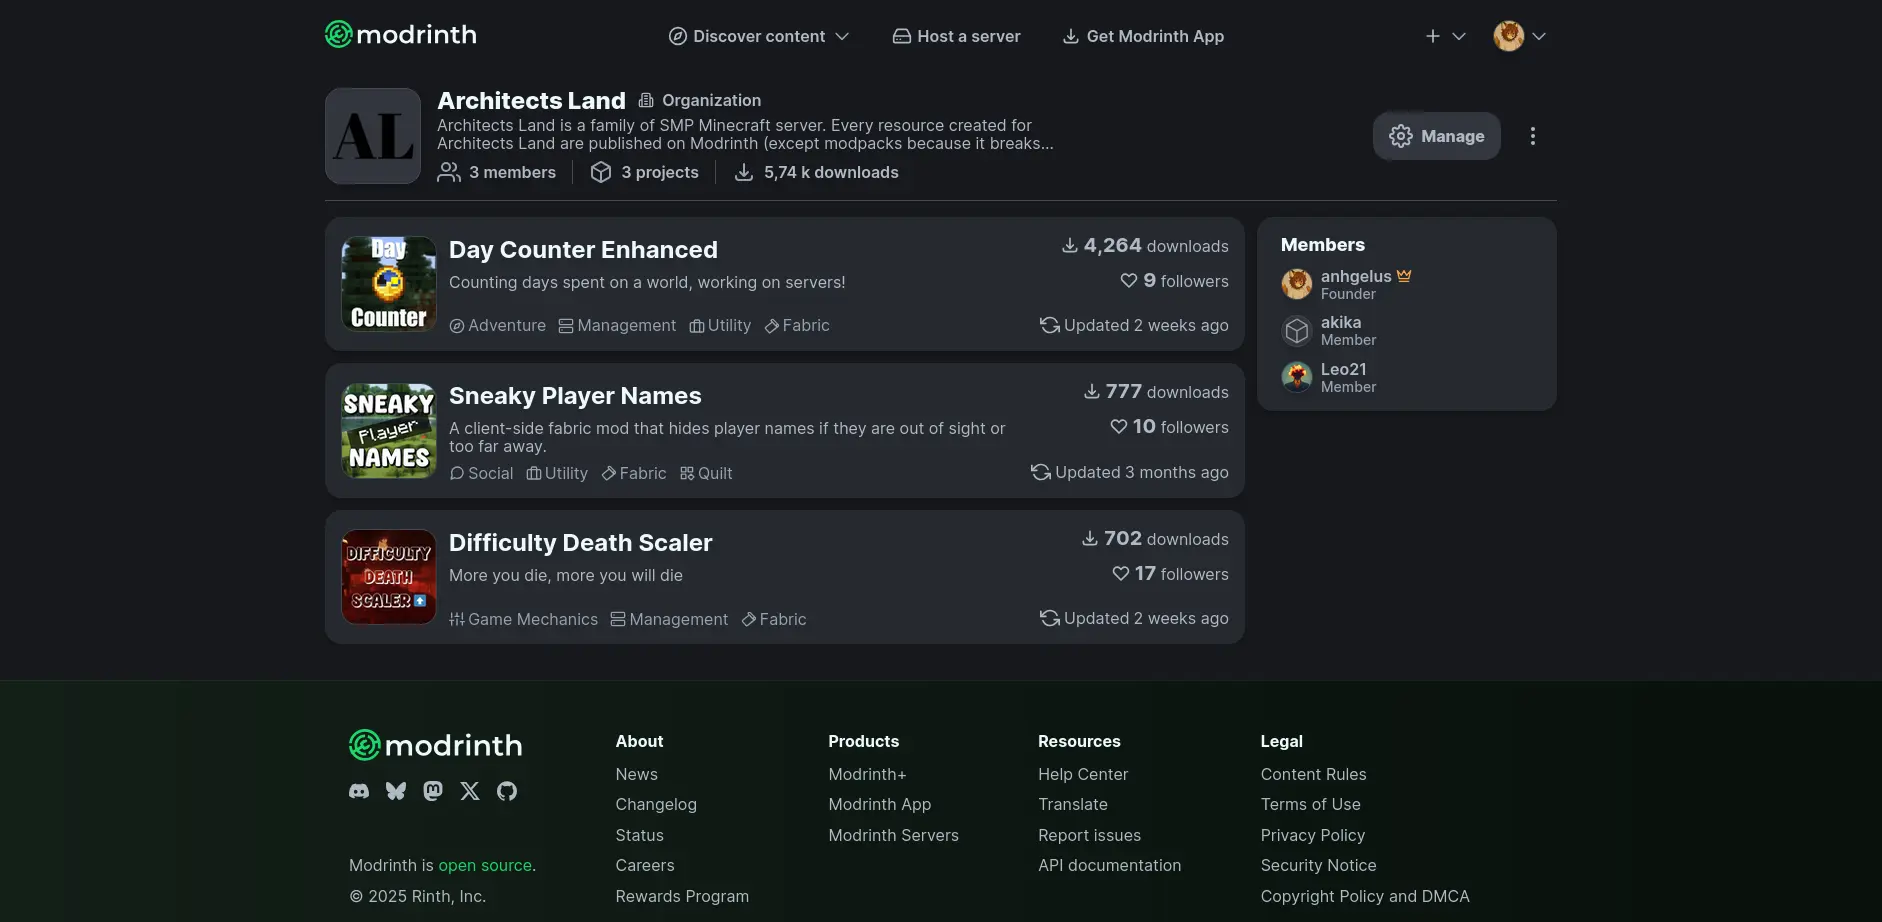Click the 3 members stat text

tap(512, 173)
